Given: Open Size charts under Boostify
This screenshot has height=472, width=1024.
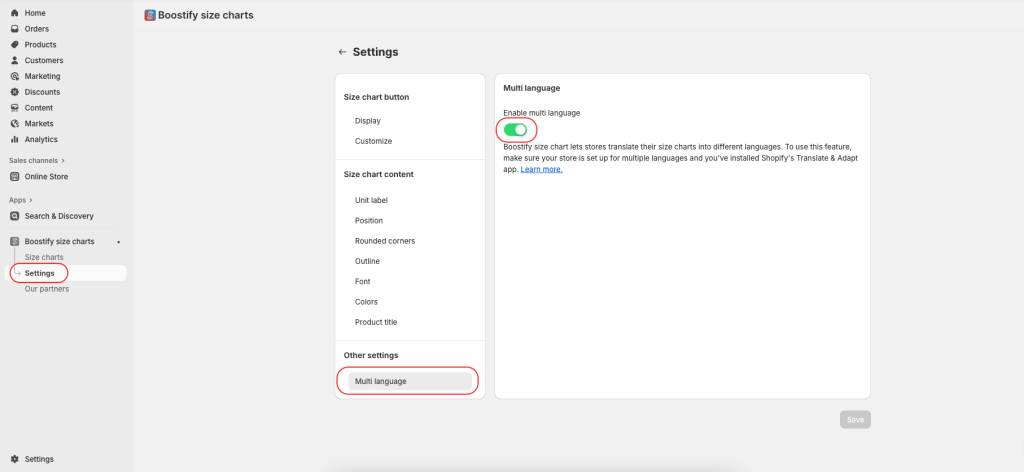Looking at the screenshot, I should (44, 257).
